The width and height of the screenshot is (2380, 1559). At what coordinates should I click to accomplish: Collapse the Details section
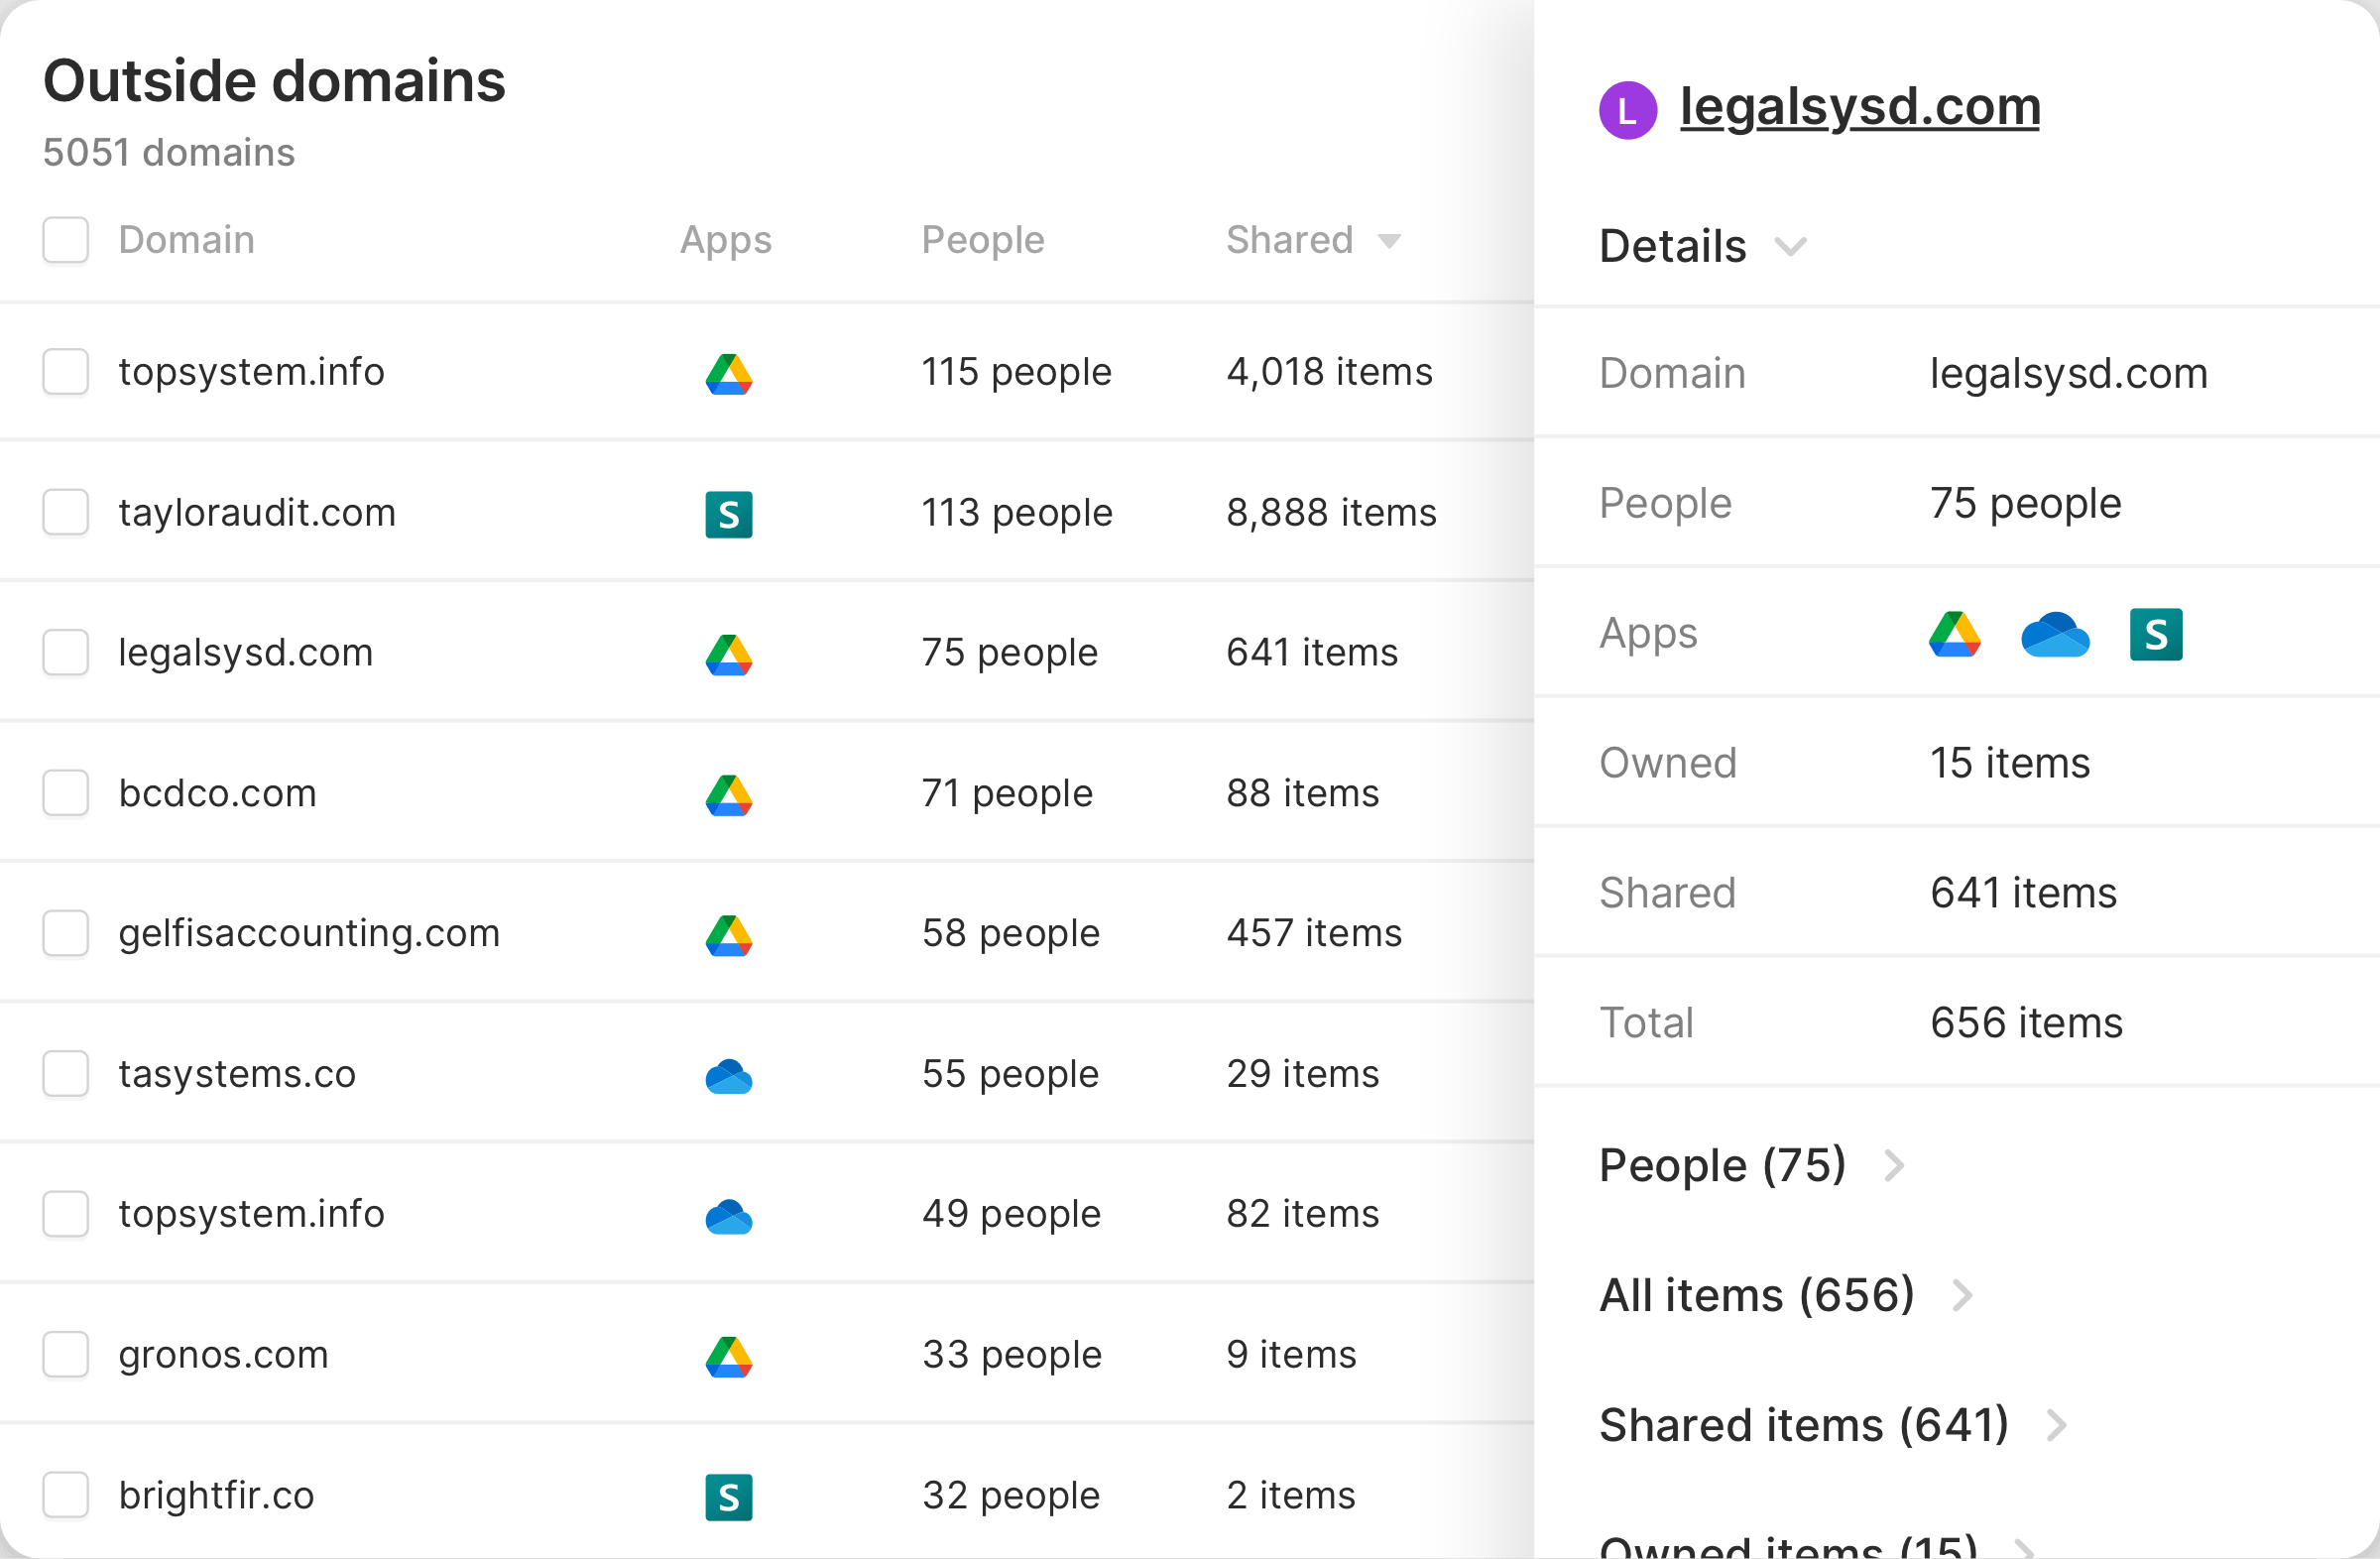click(x=1791, y=247)
